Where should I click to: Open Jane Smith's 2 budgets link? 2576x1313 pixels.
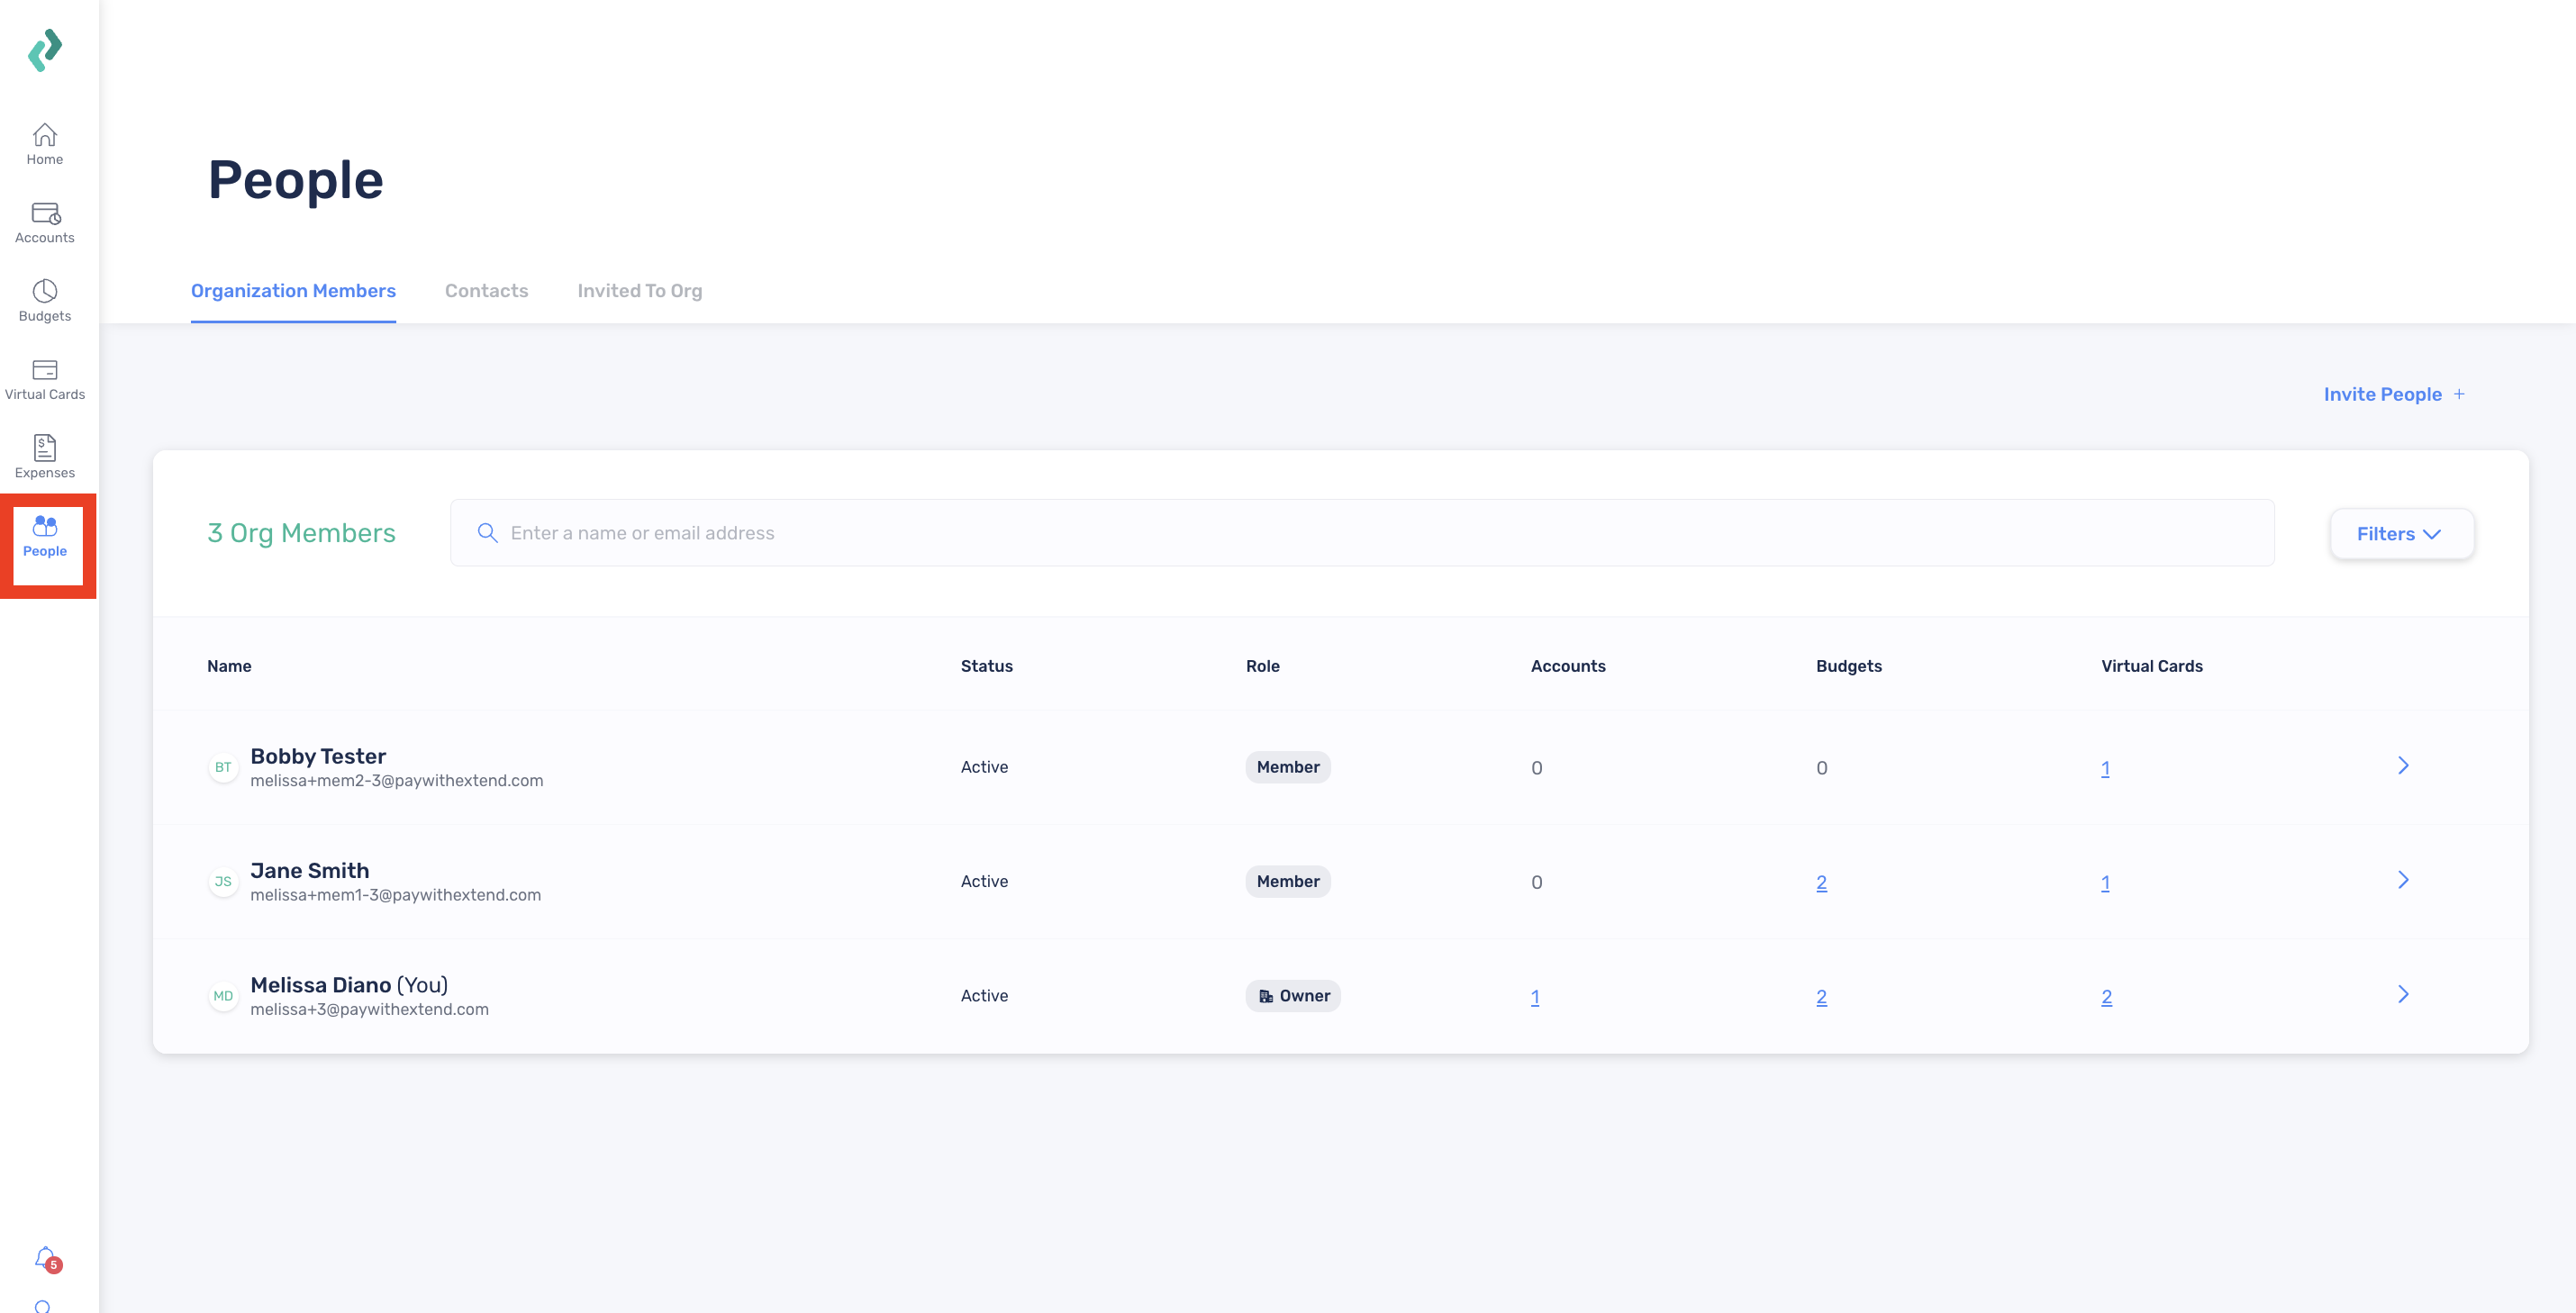1821,882
